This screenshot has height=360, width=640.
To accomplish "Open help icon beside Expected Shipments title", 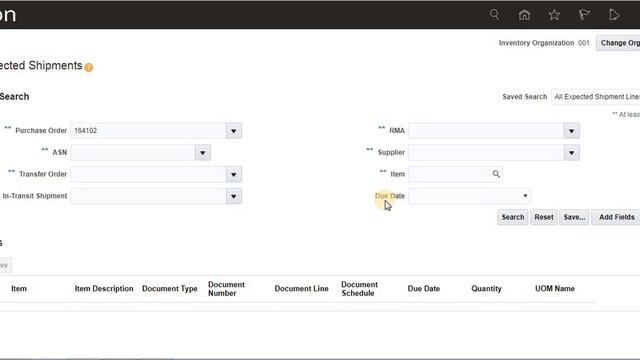I will pyautogui.click(x=89, y=67).
